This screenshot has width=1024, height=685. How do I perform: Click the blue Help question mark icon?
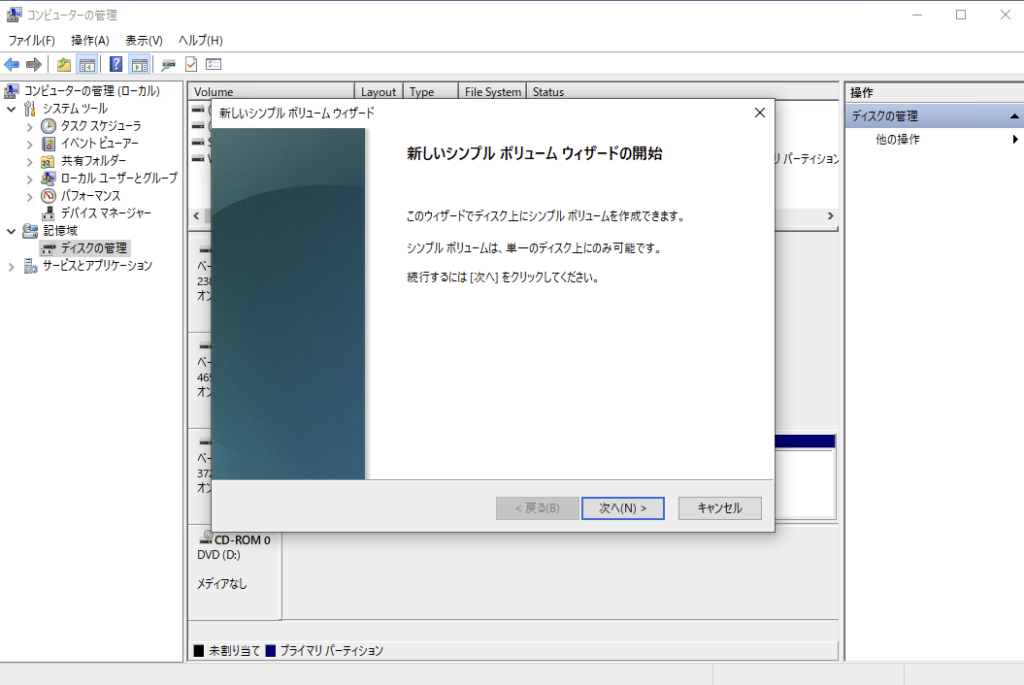coord(116,65)
